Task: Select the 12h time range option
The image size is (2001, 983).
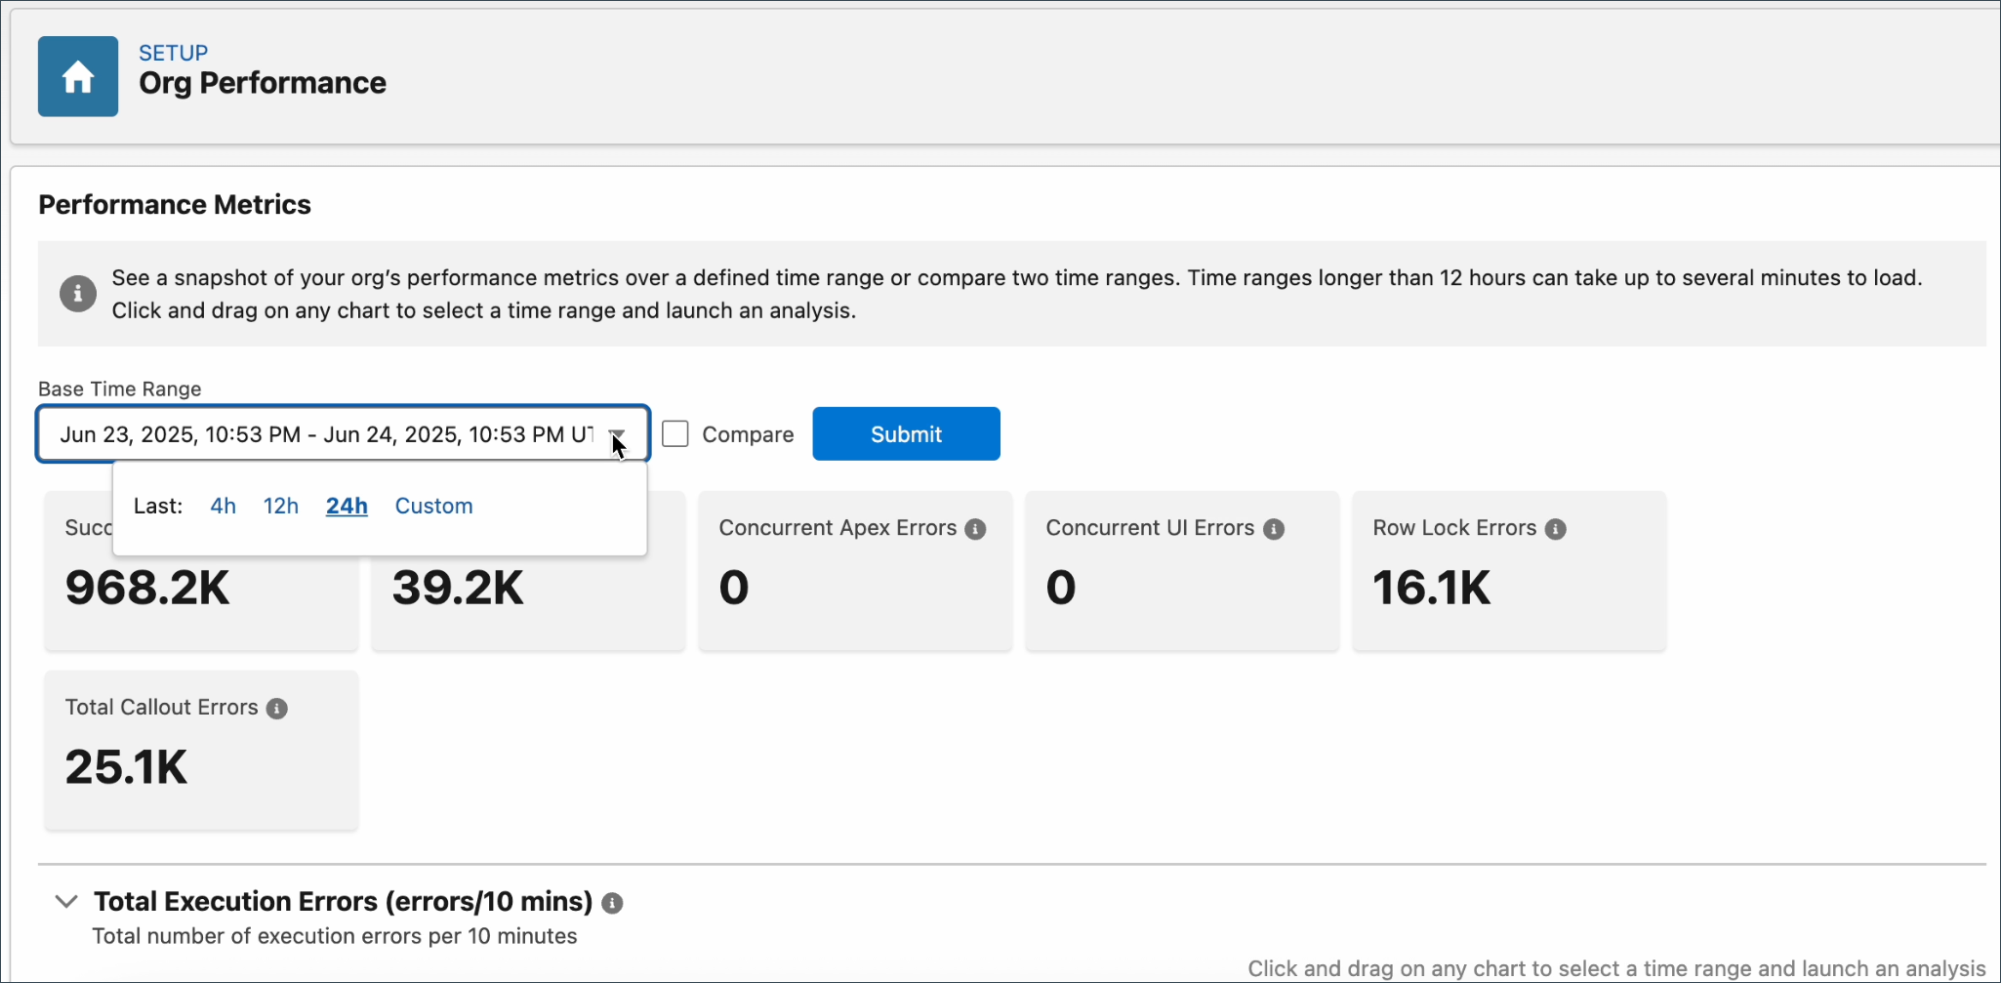Action: (280, 506)
